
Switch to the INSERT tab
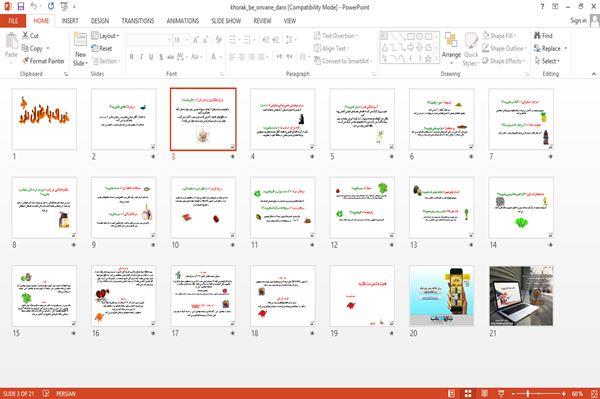pyautogui.click(x=70, y=21)
